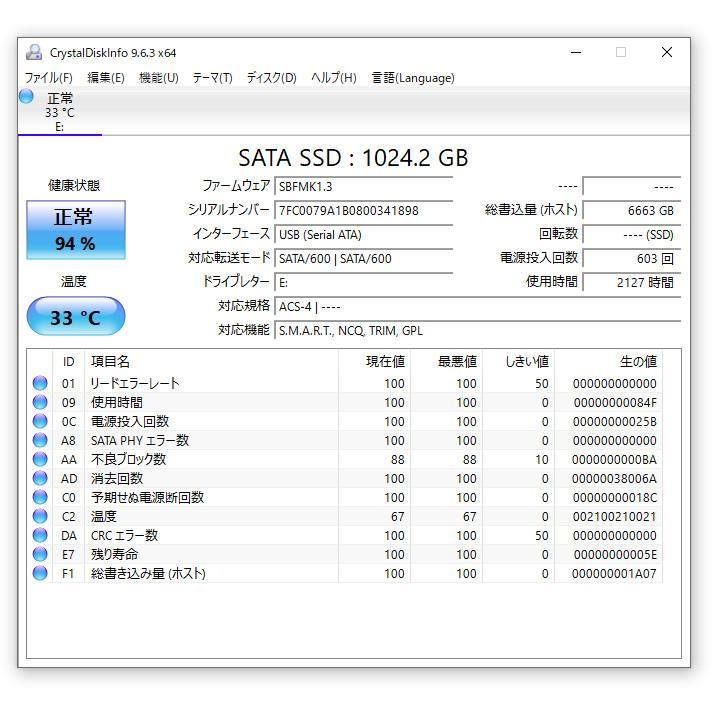Minimize the CrystalDiskInfo window

coord(576,53)
